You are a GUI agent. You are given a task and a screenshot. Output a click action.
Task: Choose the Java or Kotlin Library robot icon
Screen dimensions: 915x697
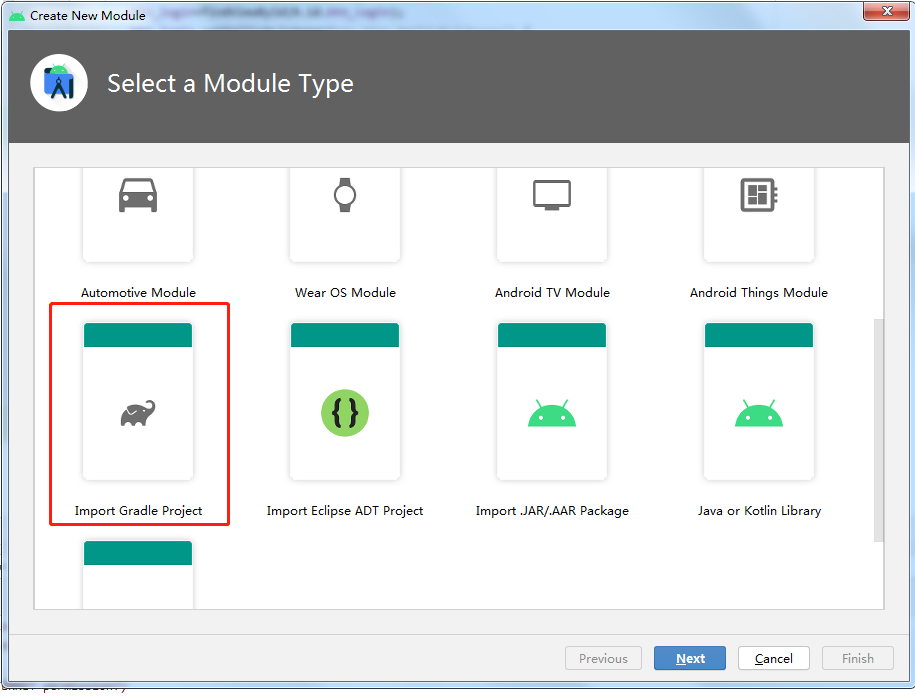(759, 413)
